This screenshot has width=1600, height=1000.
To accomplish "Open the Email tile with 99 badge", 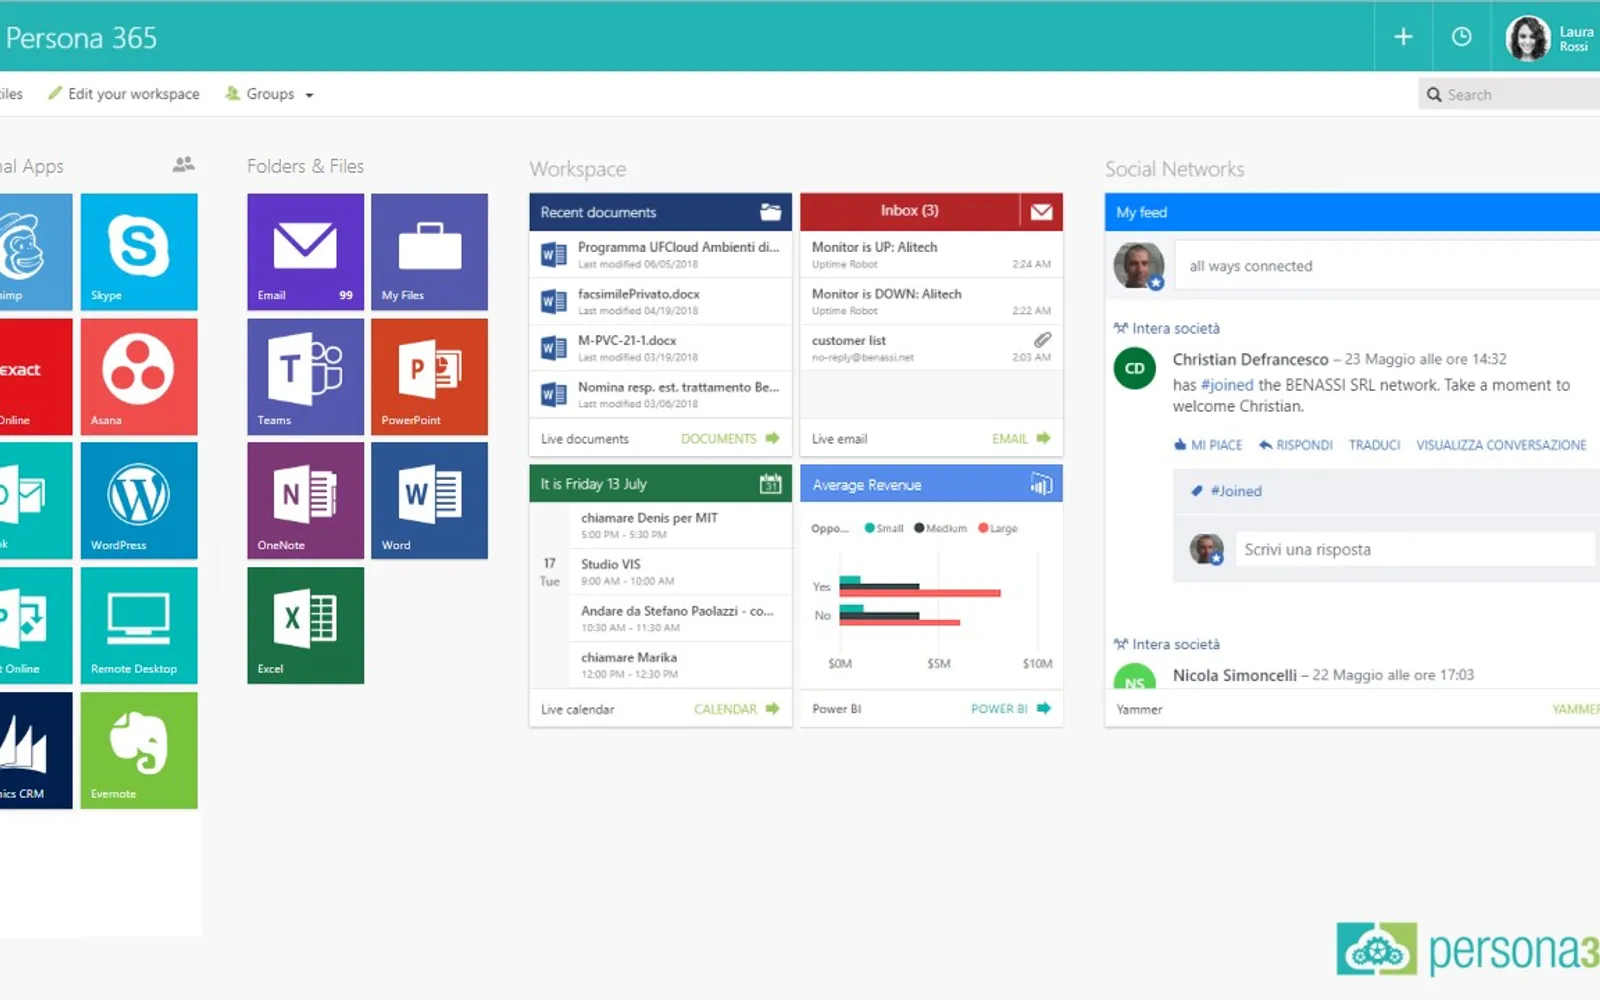I will coord(306,252).
